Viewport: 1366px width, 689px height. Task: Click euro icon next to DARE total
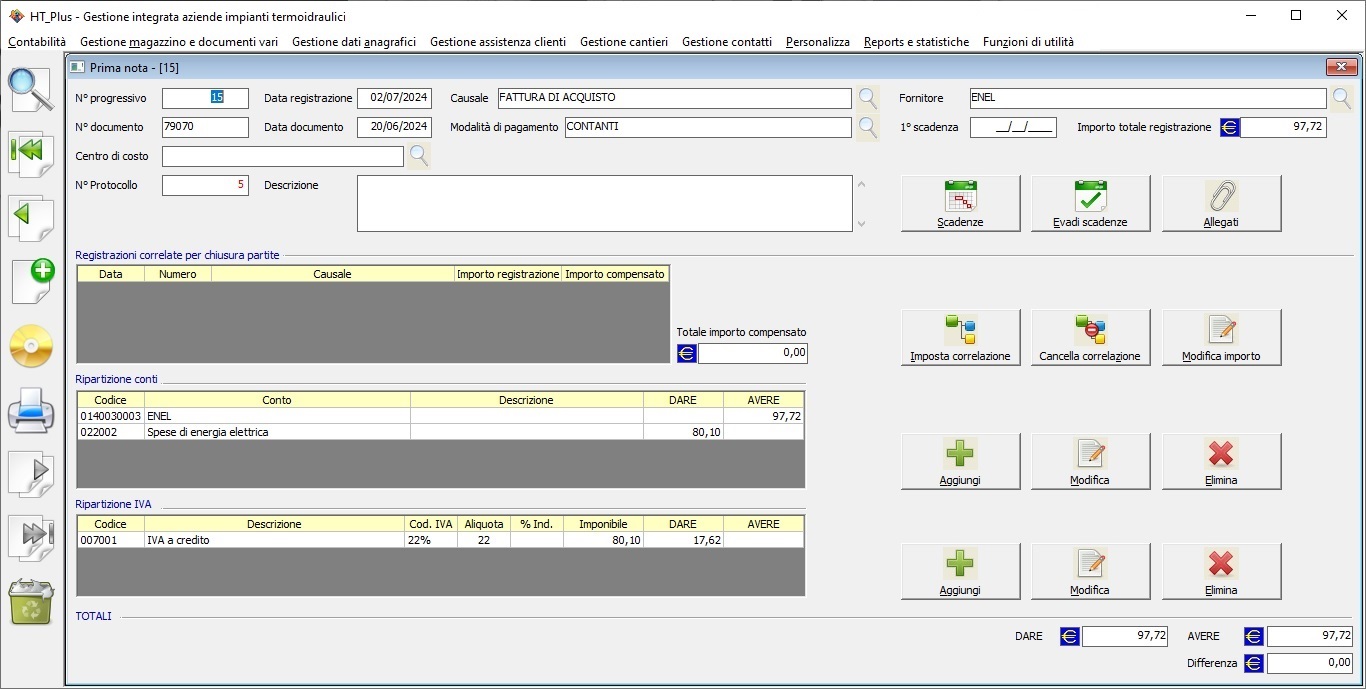(1070, 636)
